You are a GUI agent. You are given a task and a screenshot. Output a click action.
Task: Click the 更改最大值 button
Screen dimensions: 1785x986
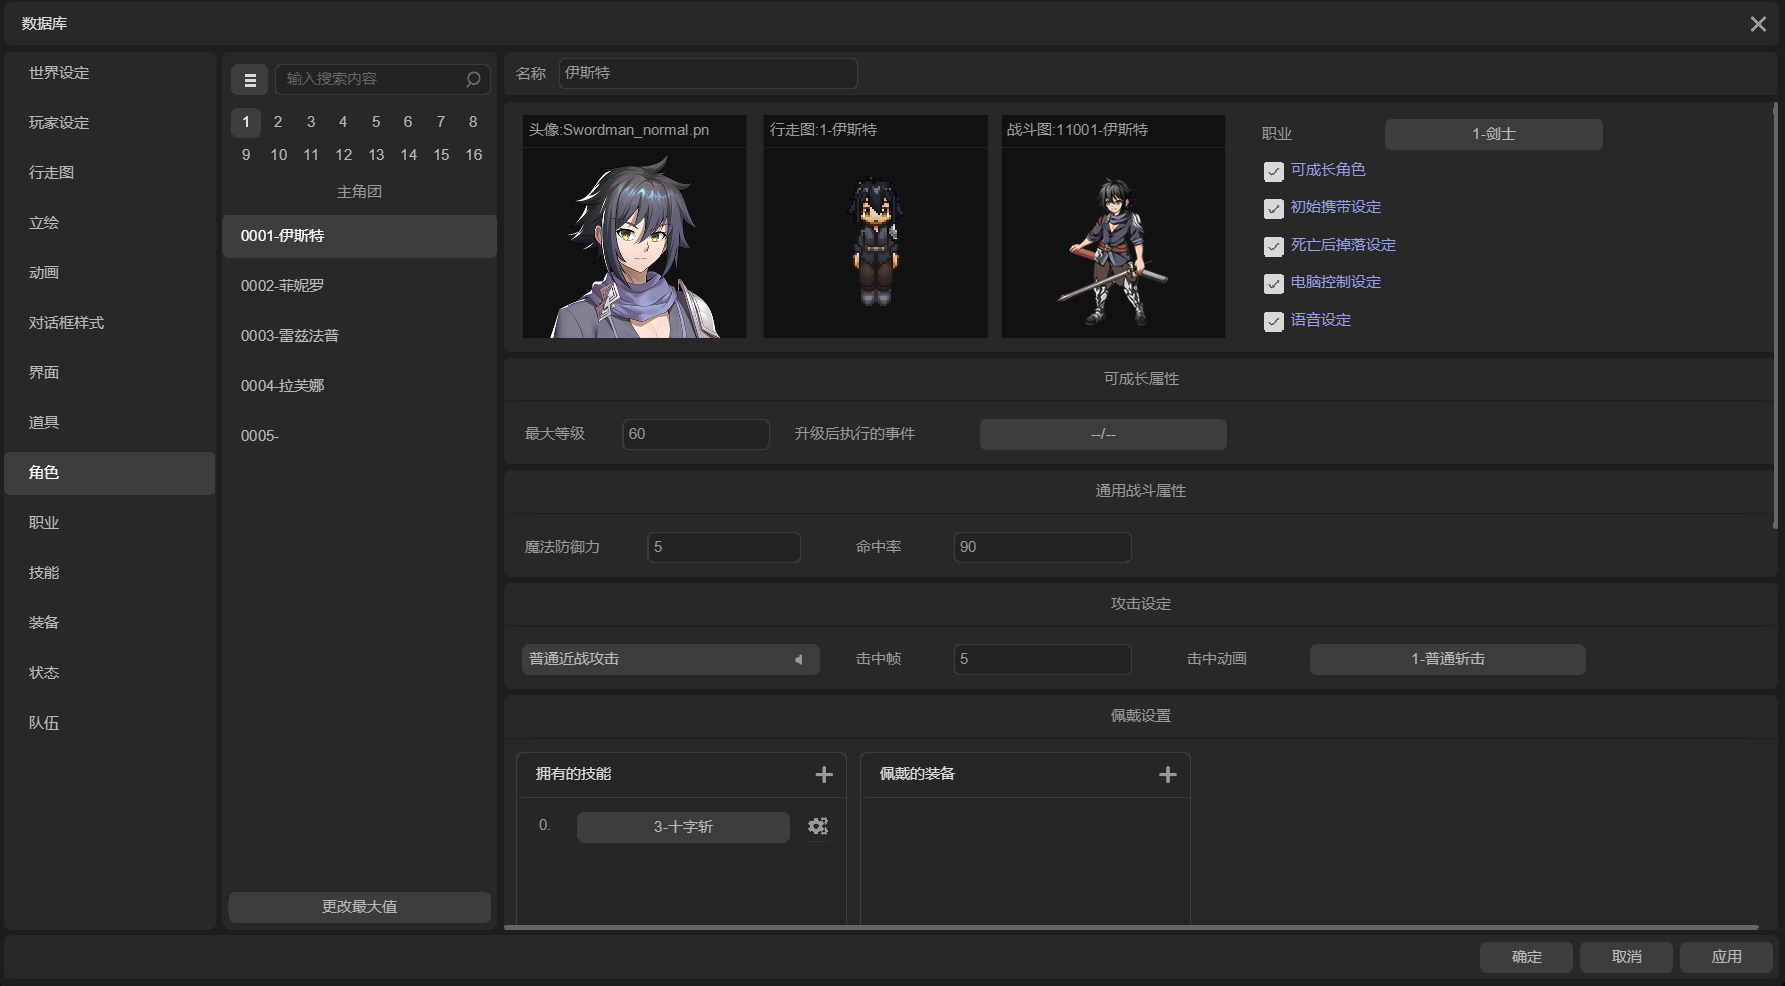359,907
